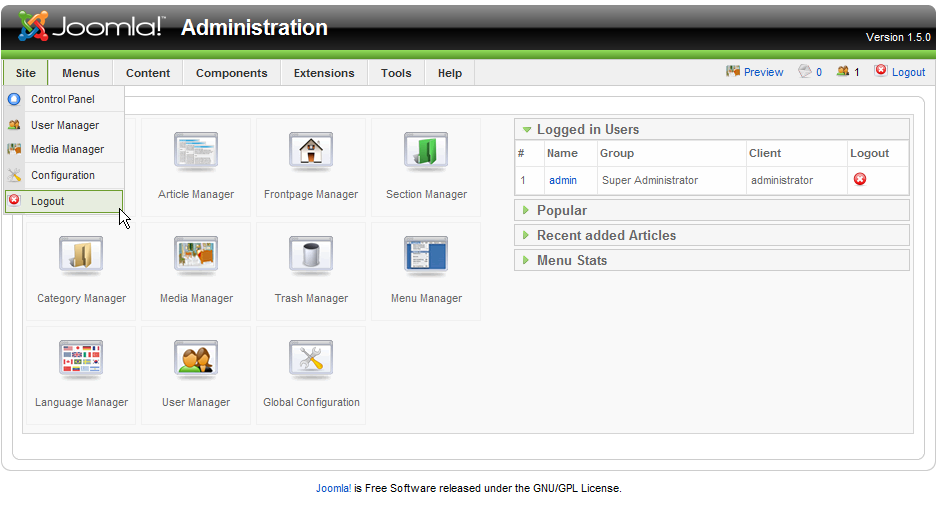Expand the Recent added Articles panel
941x522 pixels.
coord(606,236)
